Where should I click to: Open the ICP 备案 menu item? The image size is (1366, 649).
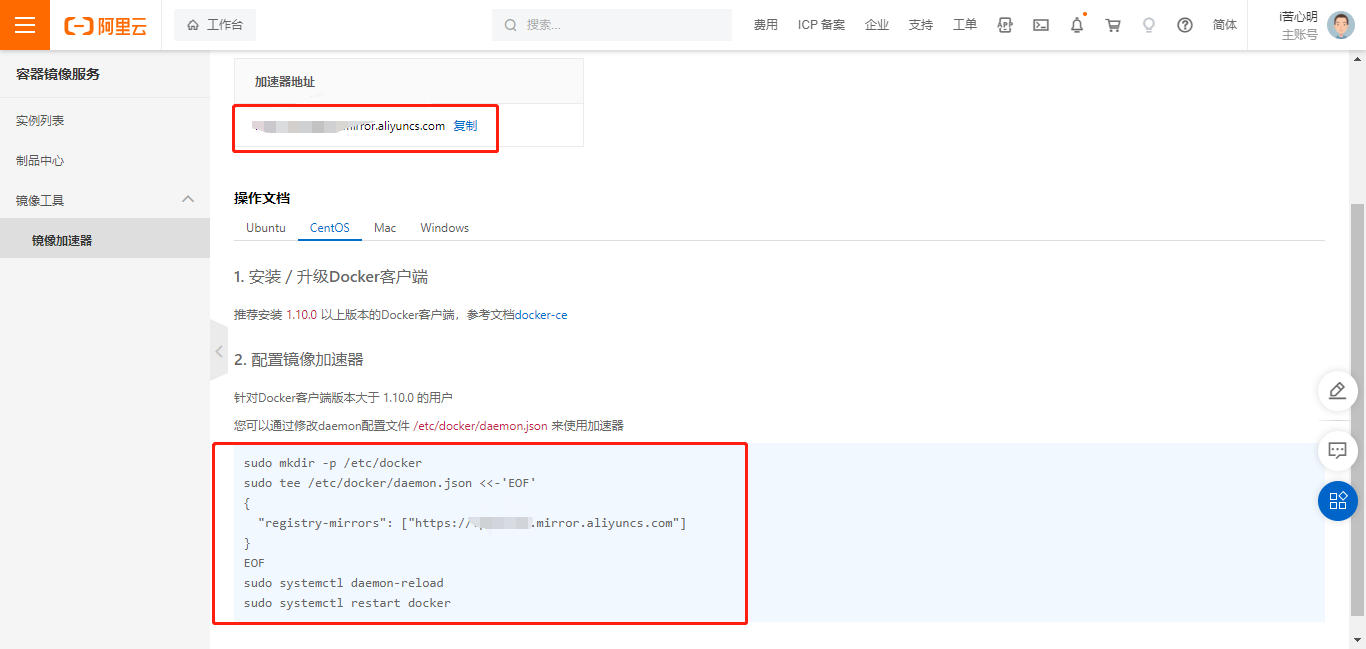tap(821, 25)
